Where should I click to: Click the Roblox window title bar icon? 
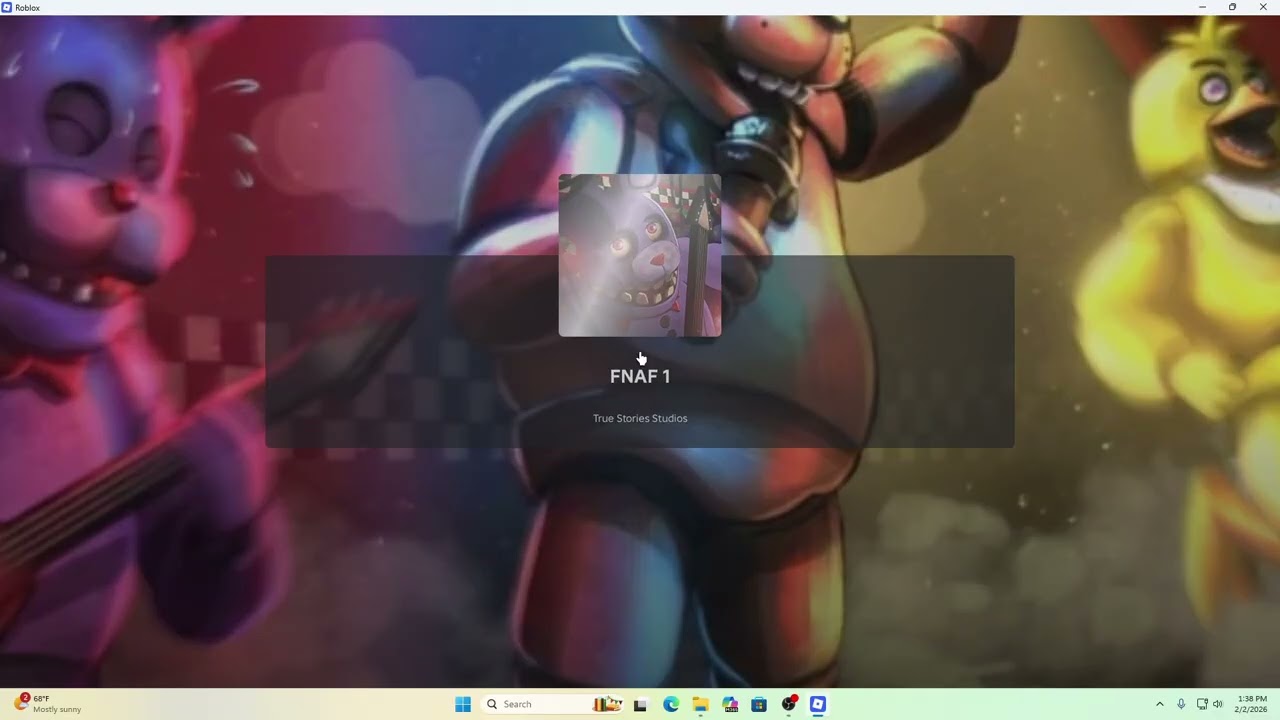coord(7,7)
